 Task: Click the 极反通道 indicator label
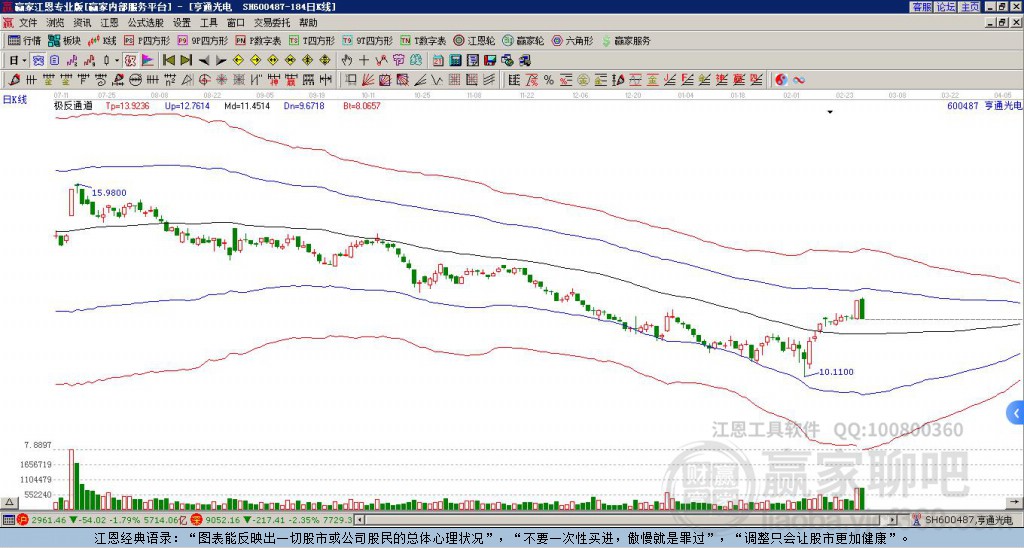click(73, 105)
